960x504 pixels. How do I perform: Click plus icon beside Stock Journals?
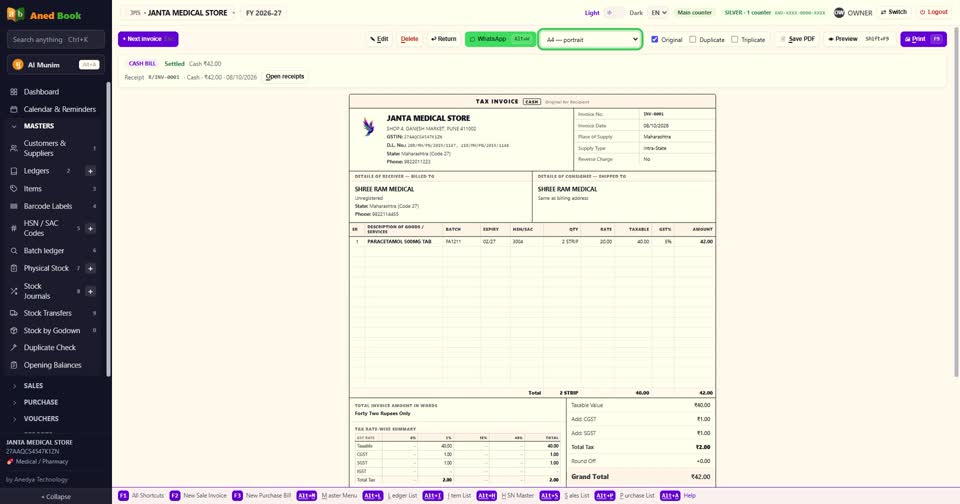coord(90,291)
